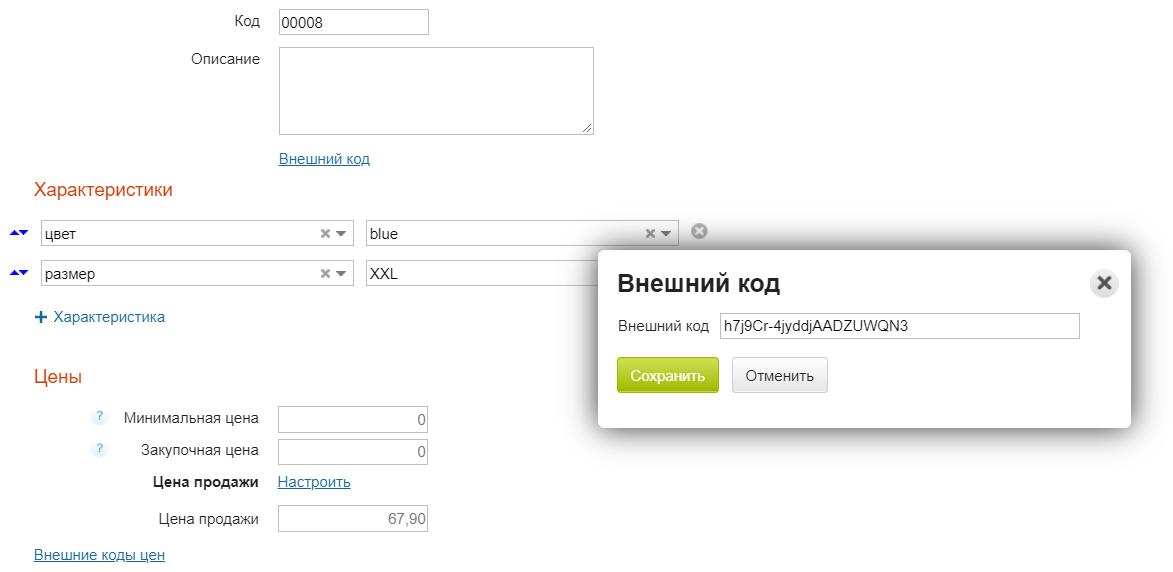Close the Внешний код popup
Image resolution: width=1173 pixels, height=572 pixels.
[x=1104, y=283]
